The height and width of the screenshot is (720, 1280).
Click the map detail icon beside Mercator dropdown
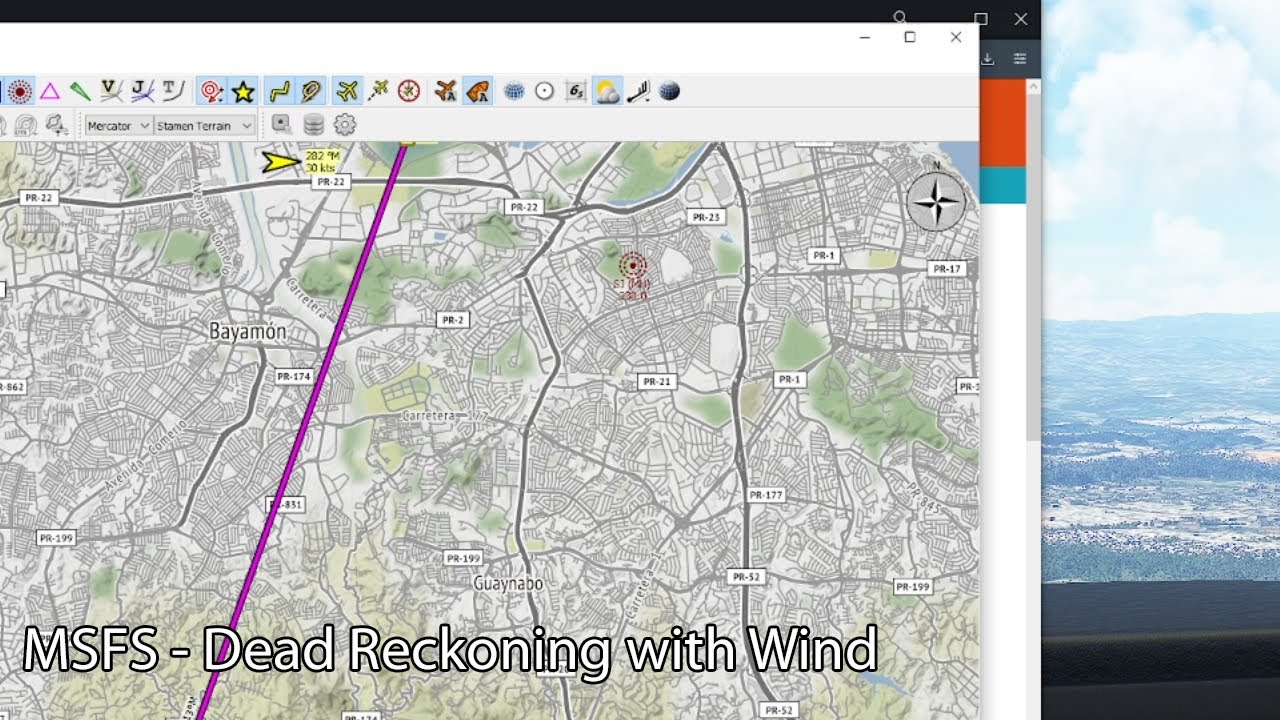(x=57, y=125)
